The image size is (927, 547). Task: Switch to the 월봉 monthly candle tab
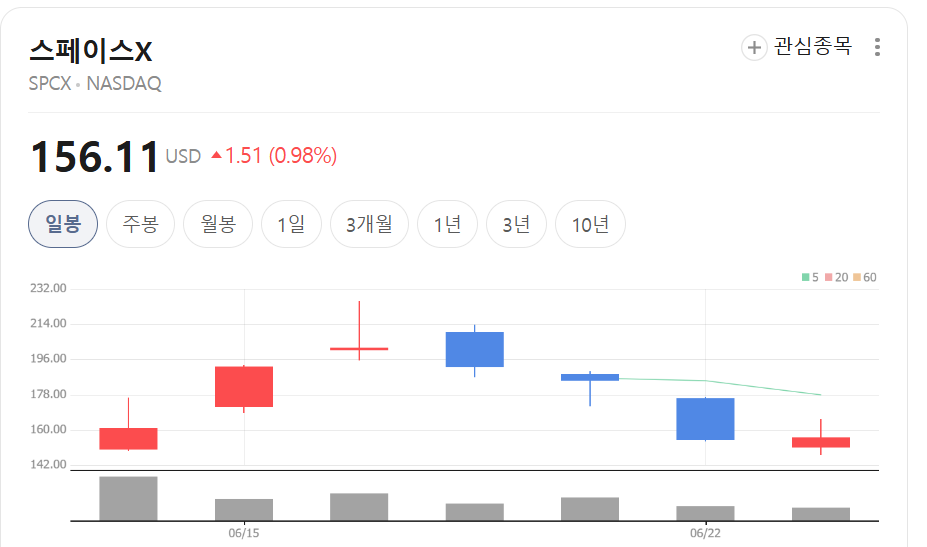[x=218, y=224]
